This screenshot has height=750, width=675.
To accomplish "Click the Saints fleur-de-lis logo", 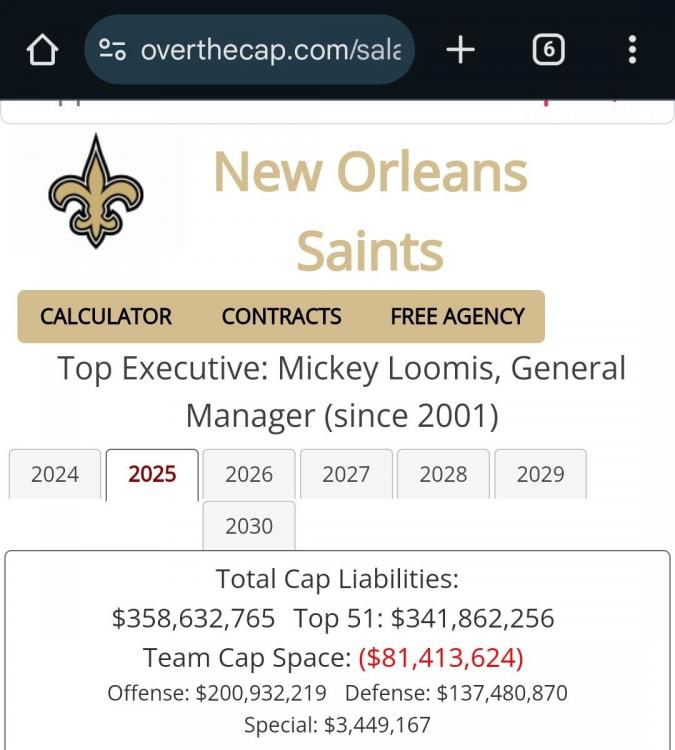I will [96, 191].
